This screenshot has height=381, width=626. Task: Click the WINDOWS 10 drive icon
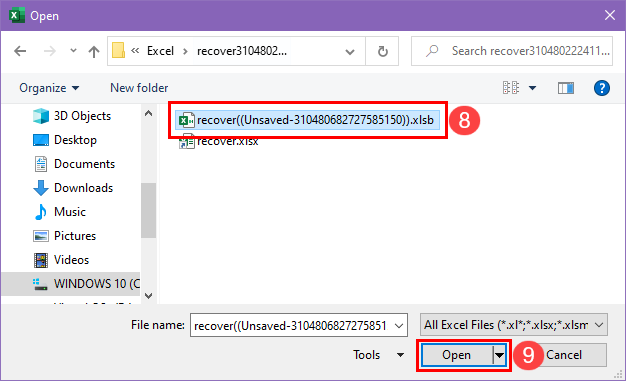pyautogui.click(x=40, y=284)
